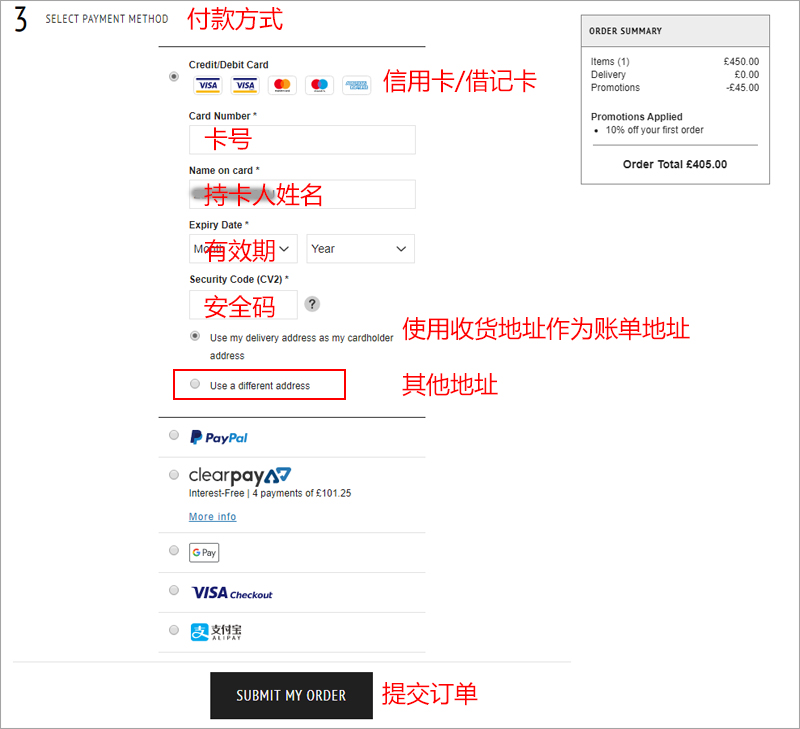Image resolution: width=800 pixels, height=729 pixels.
Task: Focus the Card Number input field
Action: [302, 140]
